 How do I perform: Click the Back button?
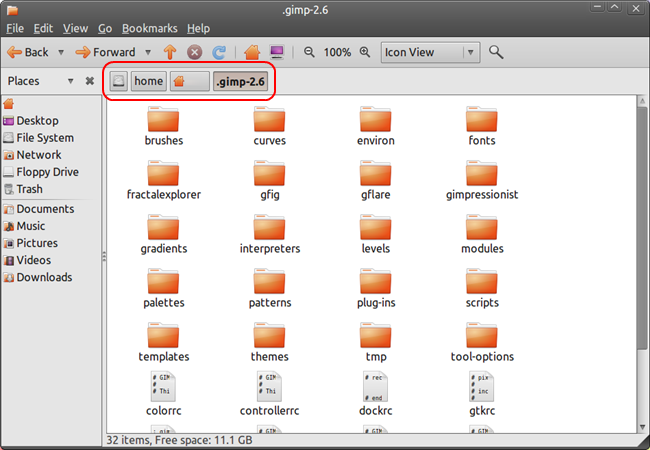28,52
